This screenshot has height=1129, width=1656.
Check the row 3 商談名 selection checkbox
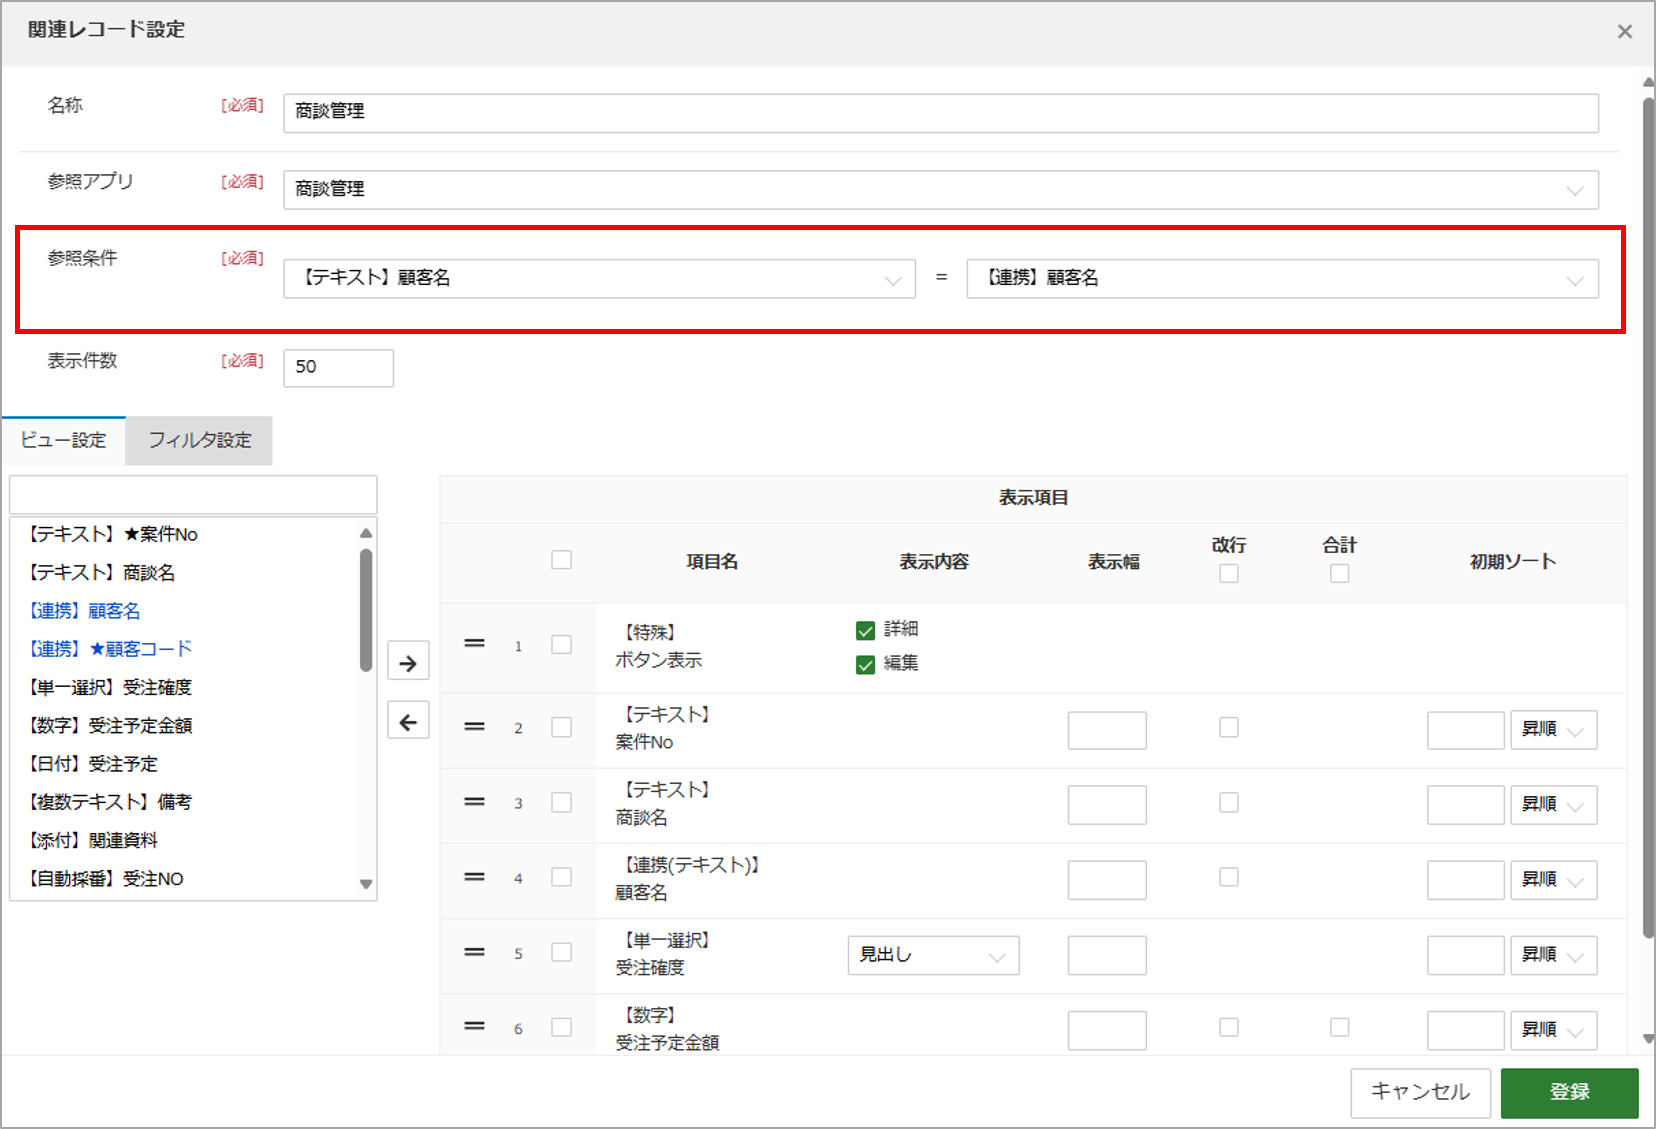coord(562,802)
